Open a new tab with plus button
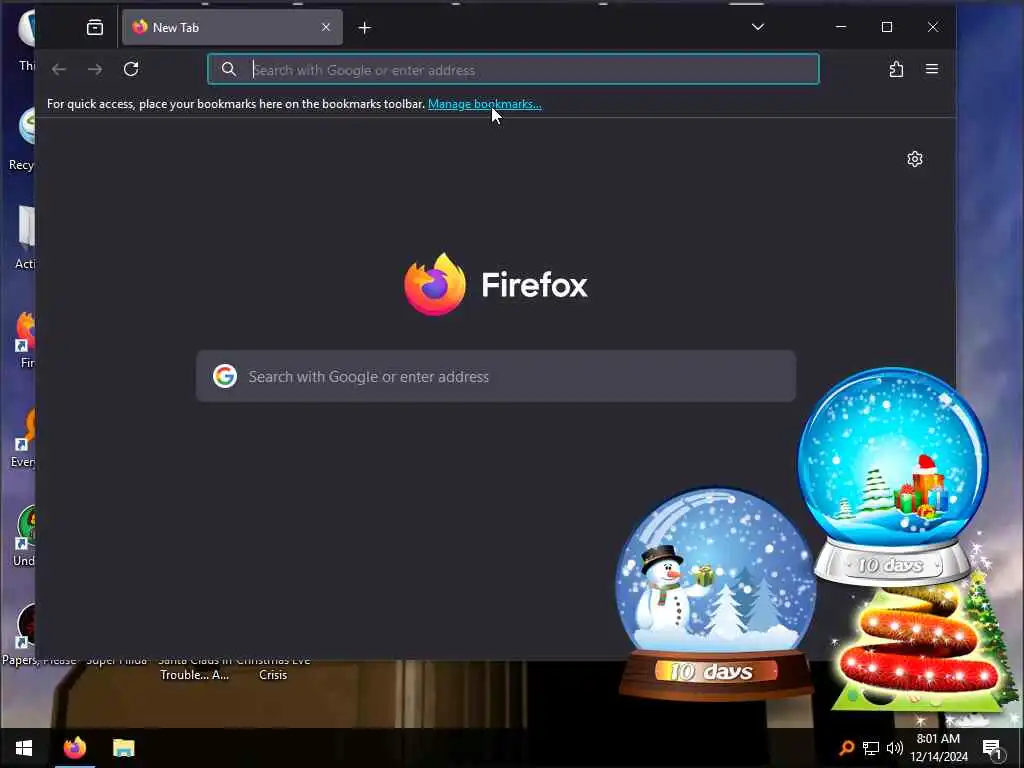Screen dimensions: 1024x768 [365, 28]
